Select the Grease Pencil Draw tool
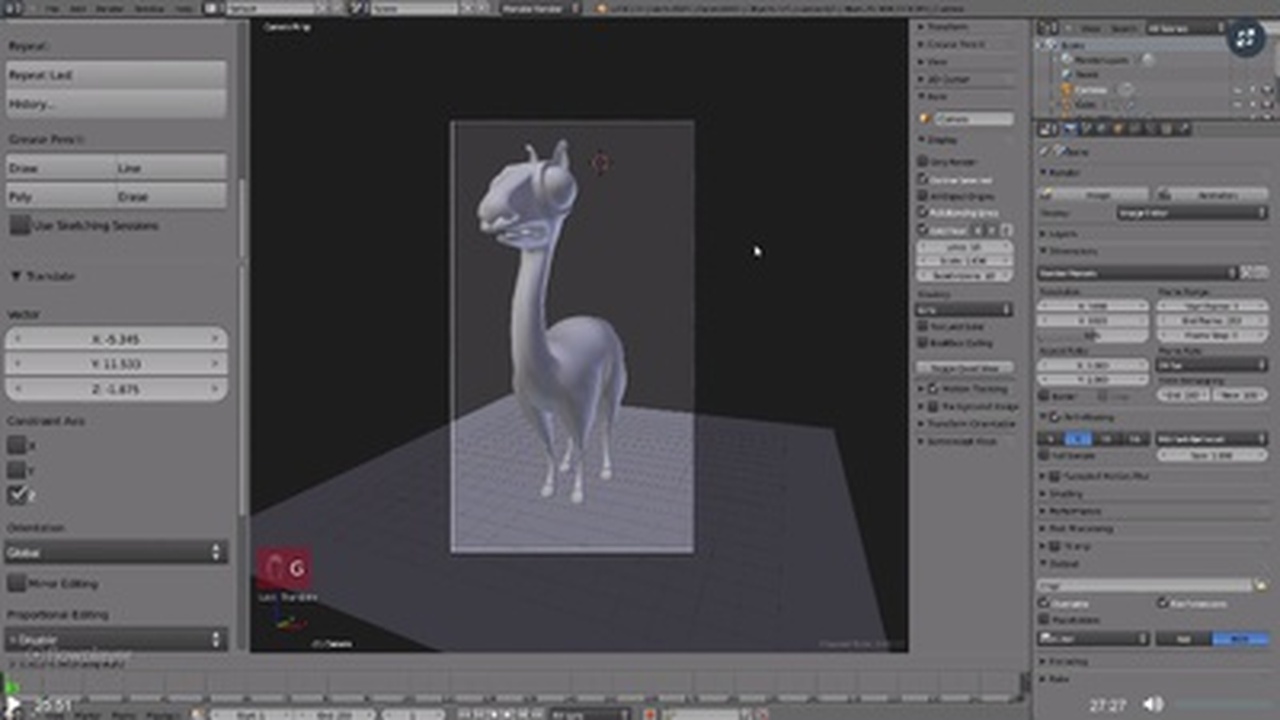1280x720 pixels. (x=60, y=168)
